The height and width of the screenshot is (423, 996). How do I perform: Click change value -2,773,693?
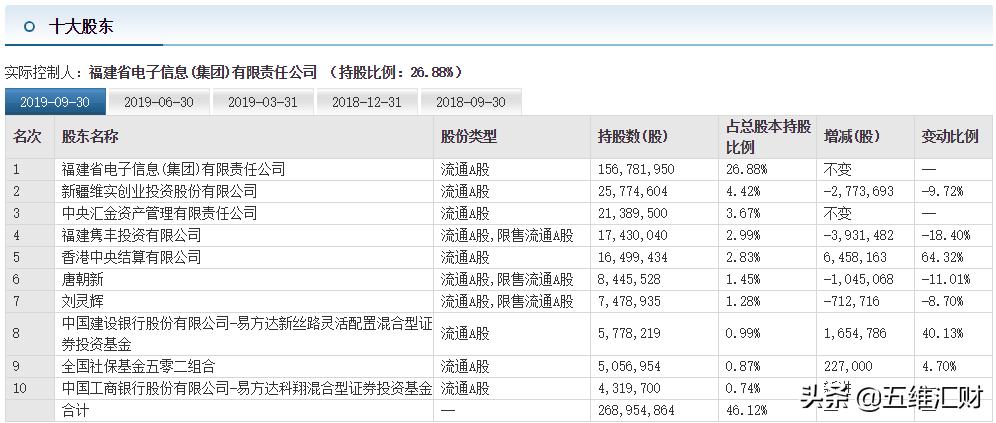coord(858,191)
